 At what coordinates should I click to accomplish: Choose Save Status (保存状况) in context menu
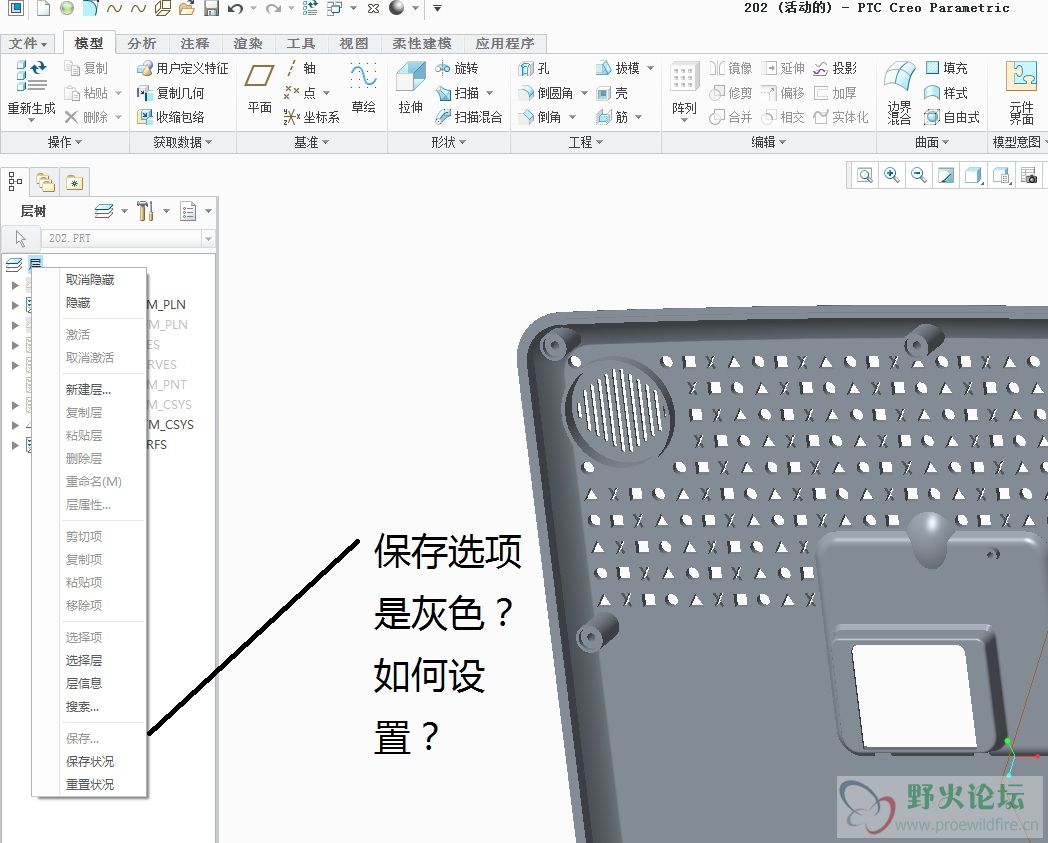click(90, 761)
